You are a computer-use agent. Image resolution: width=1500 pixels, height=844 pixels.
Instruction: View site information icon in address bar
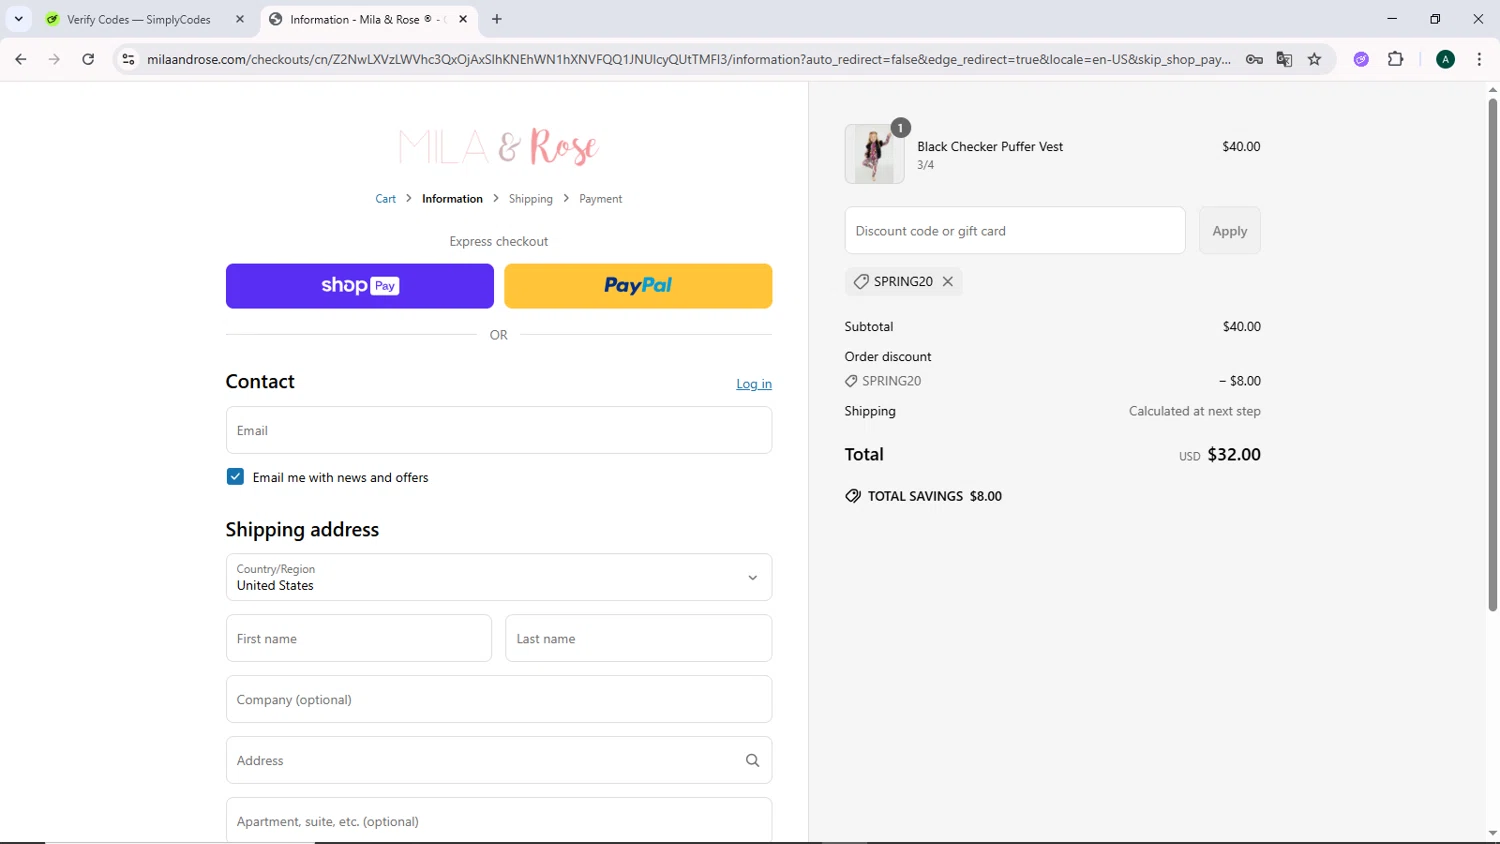coord(128,59)
